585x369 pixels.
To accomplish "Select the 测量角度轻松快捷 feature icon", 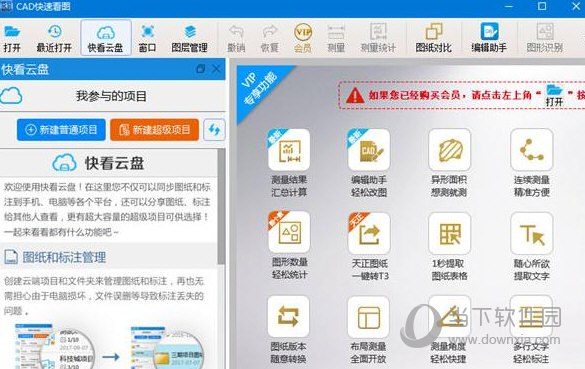I will point(450,316).
